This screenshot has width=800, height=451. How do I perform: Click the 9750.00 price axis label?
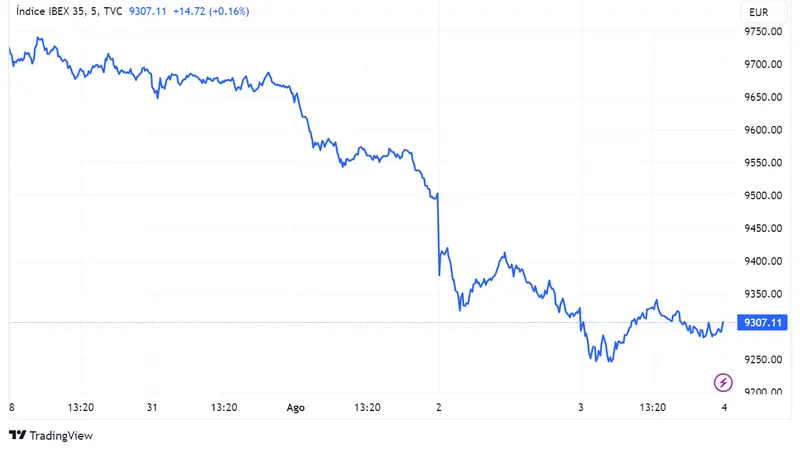[763, 32]
